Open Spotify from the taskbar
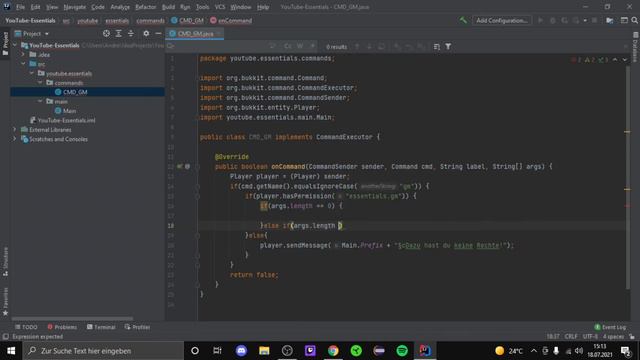The height and width of the screenshot is (360, 640). pyautogui.click(x=402, y=351)
